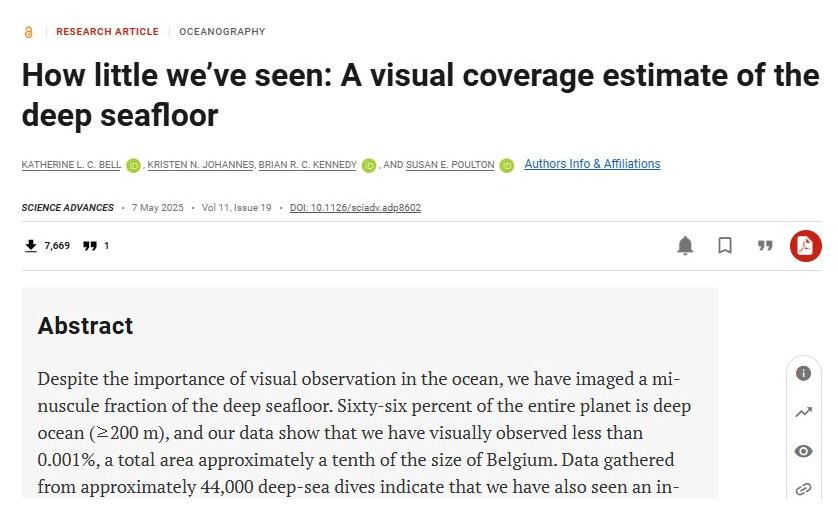Click the Science Advances journal name
The height and width of the screenshot is (512, 838).
click(67, 208)
